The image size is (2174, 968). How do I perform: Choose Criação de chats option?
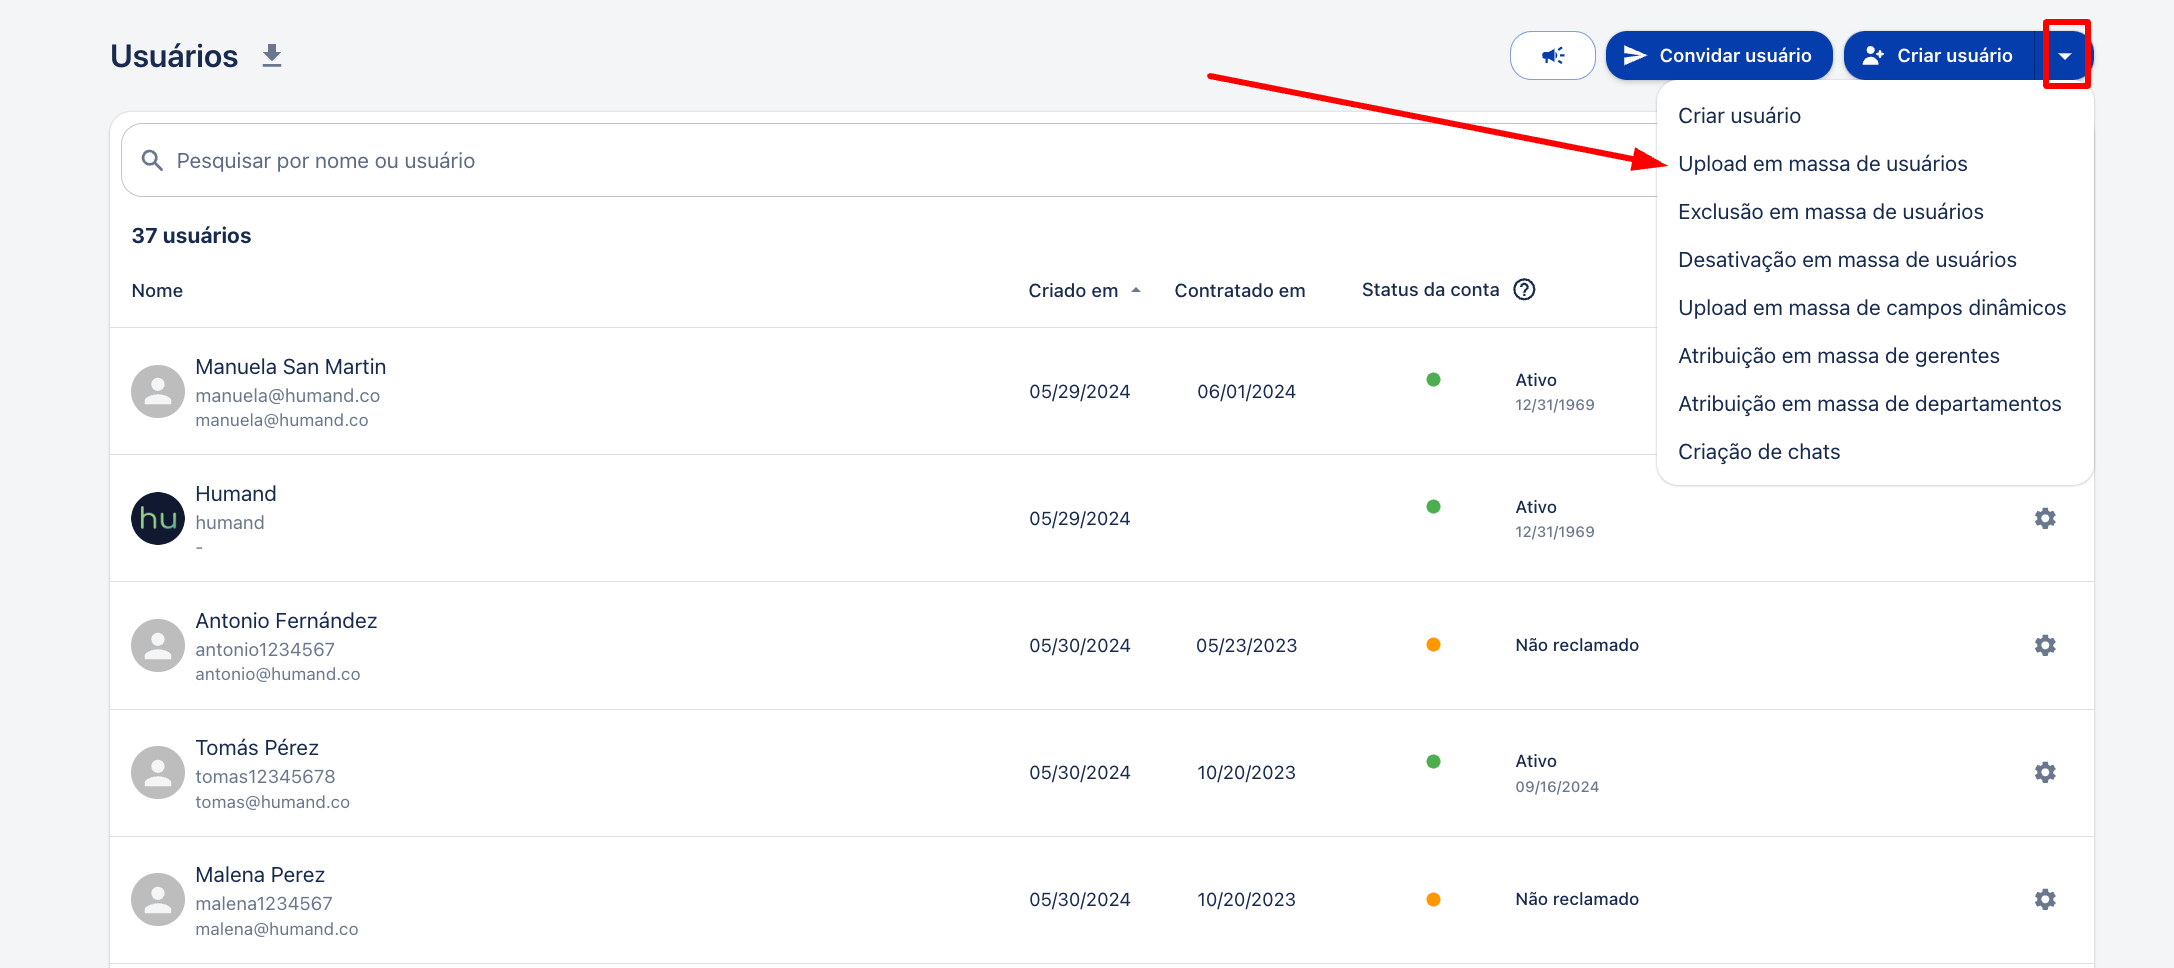(x=1758, y=452)
